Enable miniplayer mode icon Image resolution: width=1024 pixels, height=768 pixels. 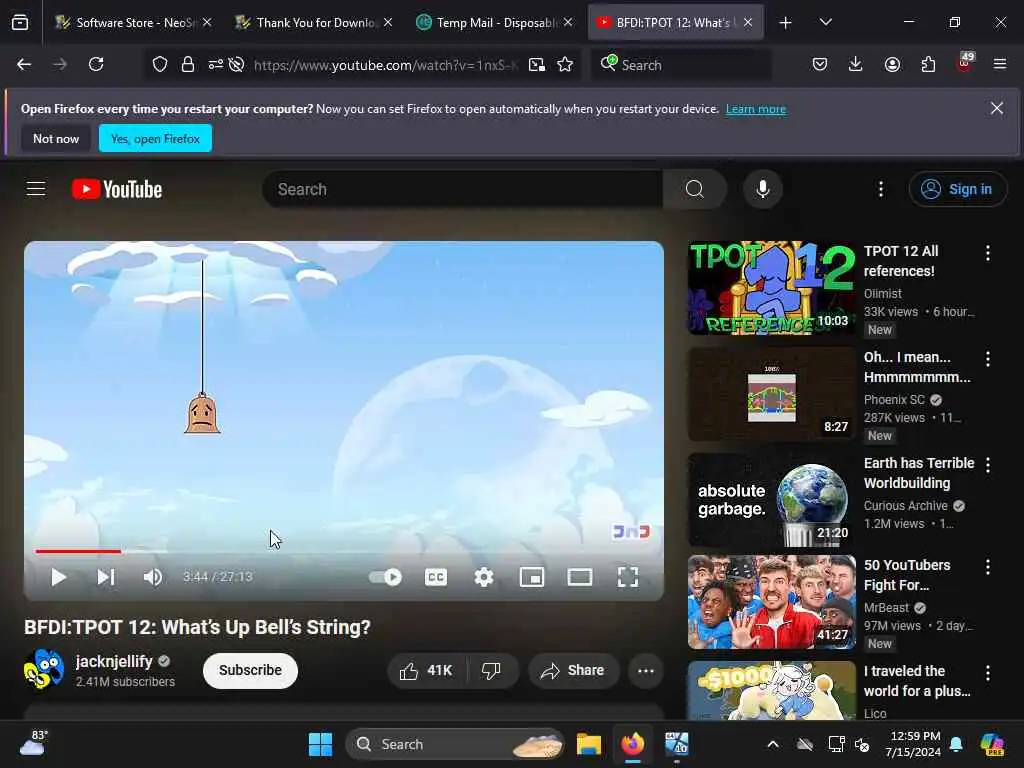(x=532, y=577)
